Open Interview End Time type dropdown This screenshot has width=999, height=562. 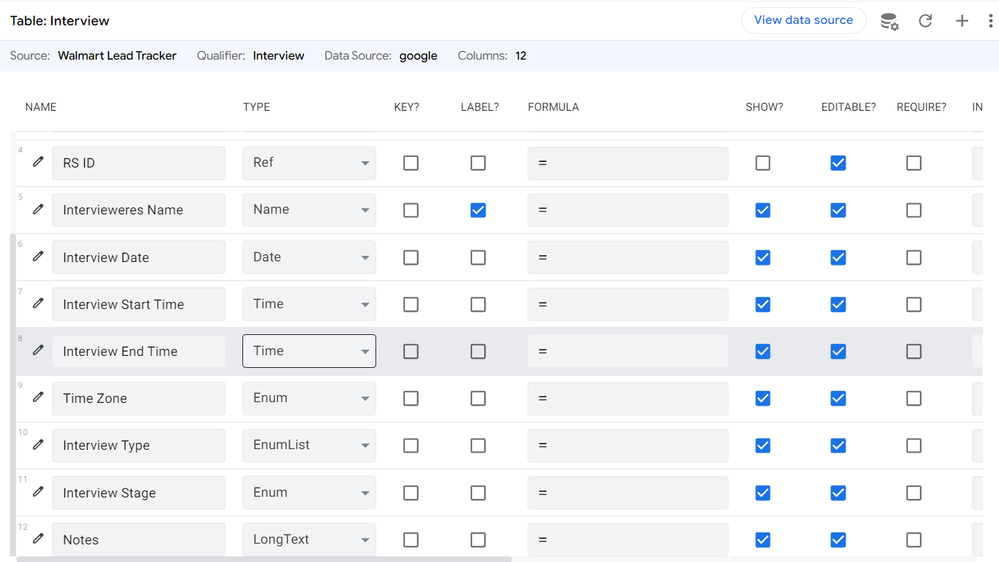[x=309, y=351]
